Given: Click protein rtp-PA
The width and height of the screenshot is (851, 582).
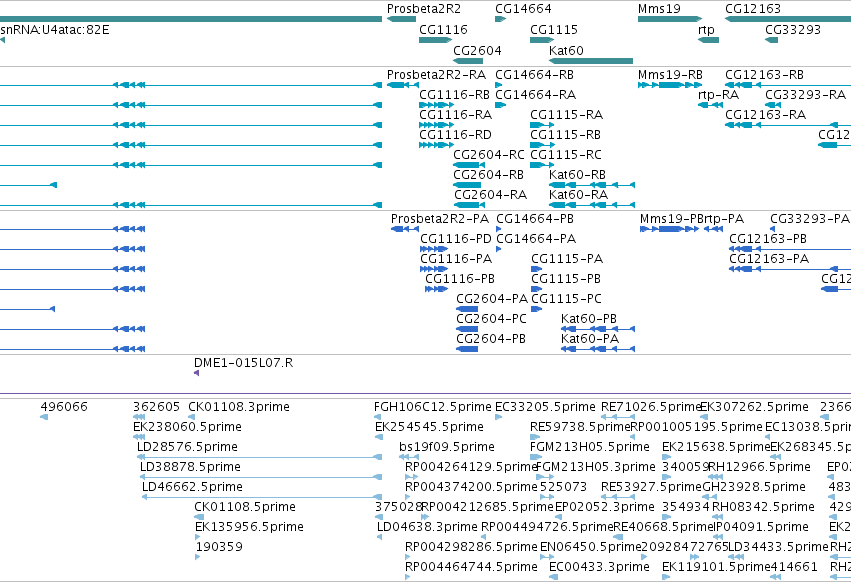Looking at the screenshot, I should click(x=723, y=219).
